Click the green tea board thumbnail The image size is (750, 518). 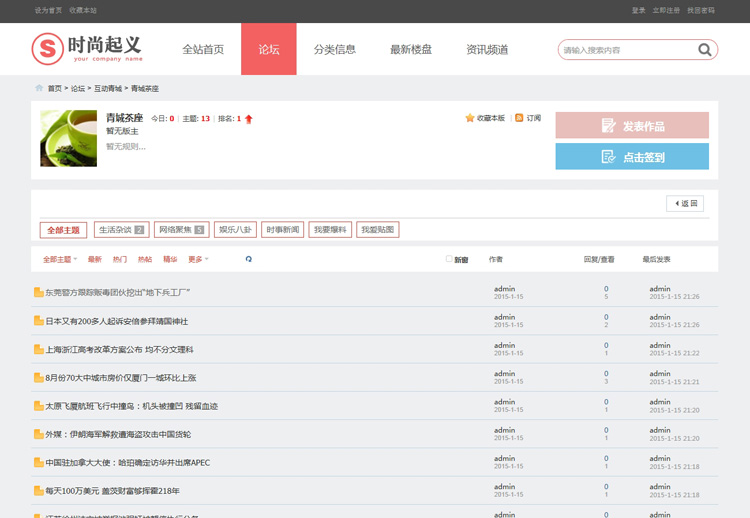(68, 138)
